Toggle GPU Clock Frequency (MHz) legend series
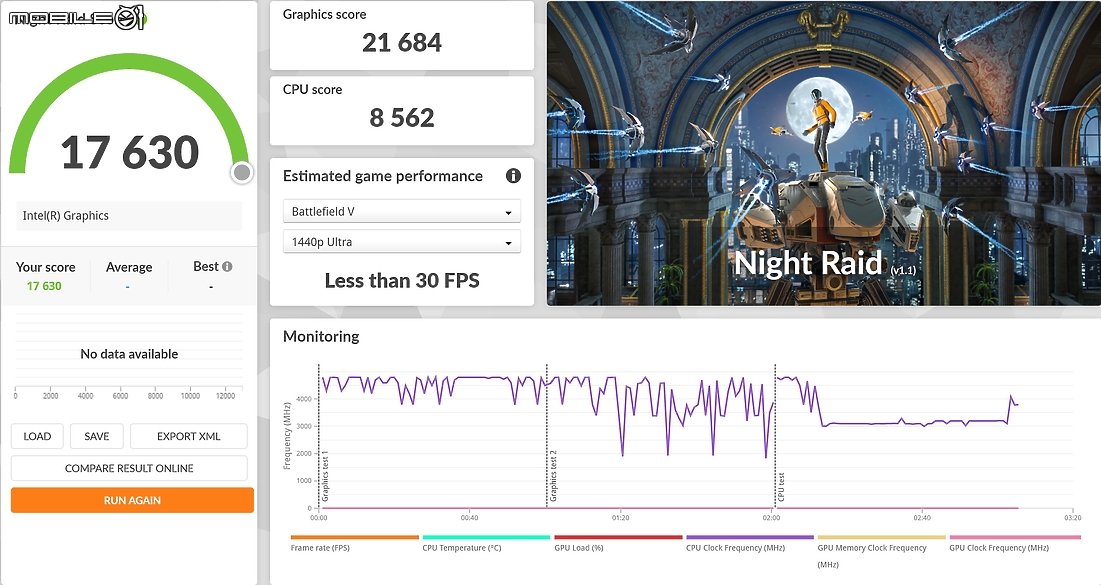The width and height of the screenshot is (1101, 585). tap(1014, 544)
